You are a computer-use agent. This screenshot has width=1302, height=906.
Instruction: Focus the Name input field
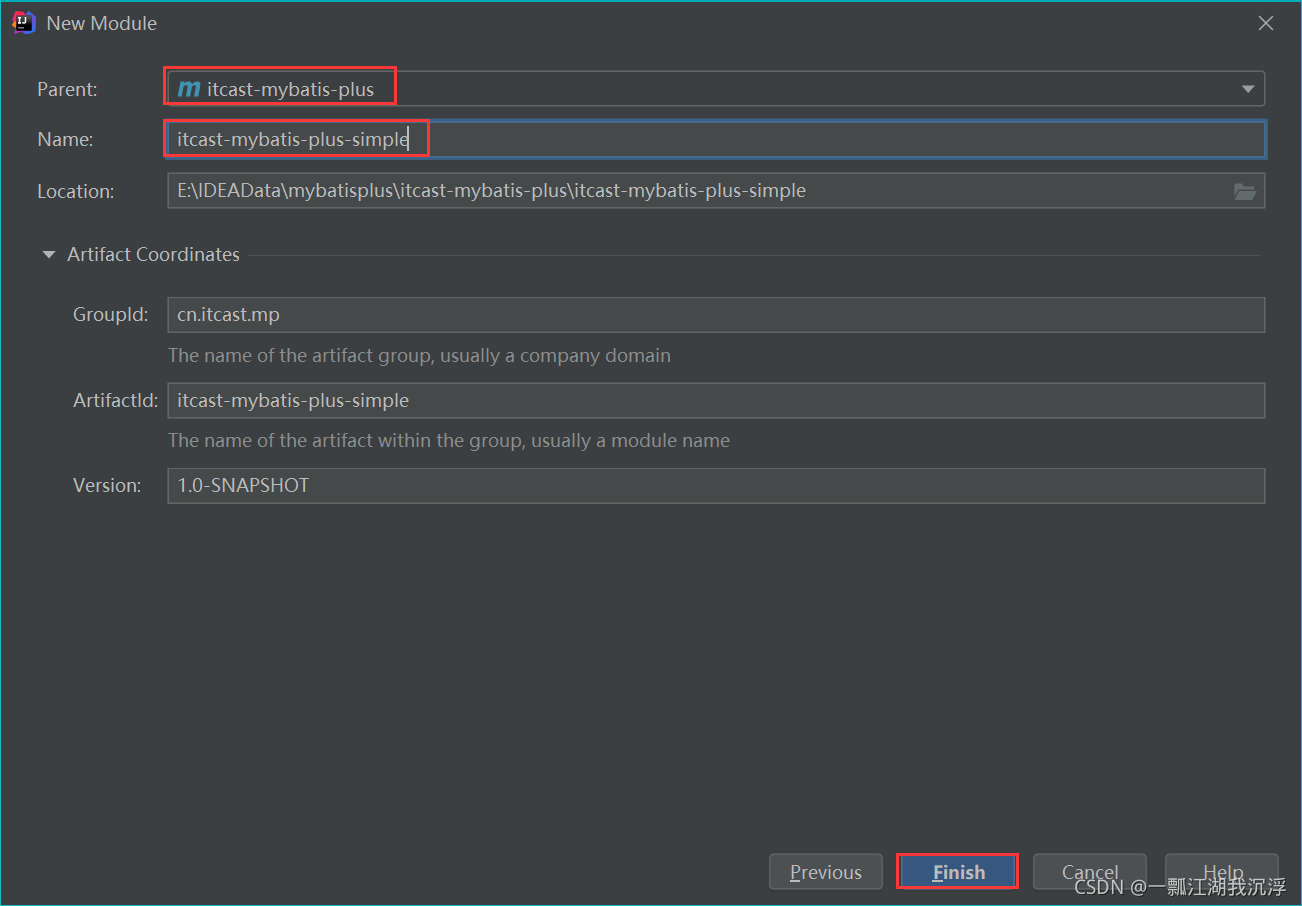tap(716, 139)
